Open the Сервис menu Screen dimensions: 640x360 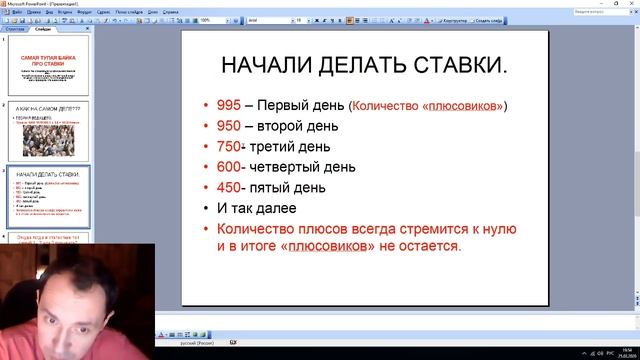[103, 12]
